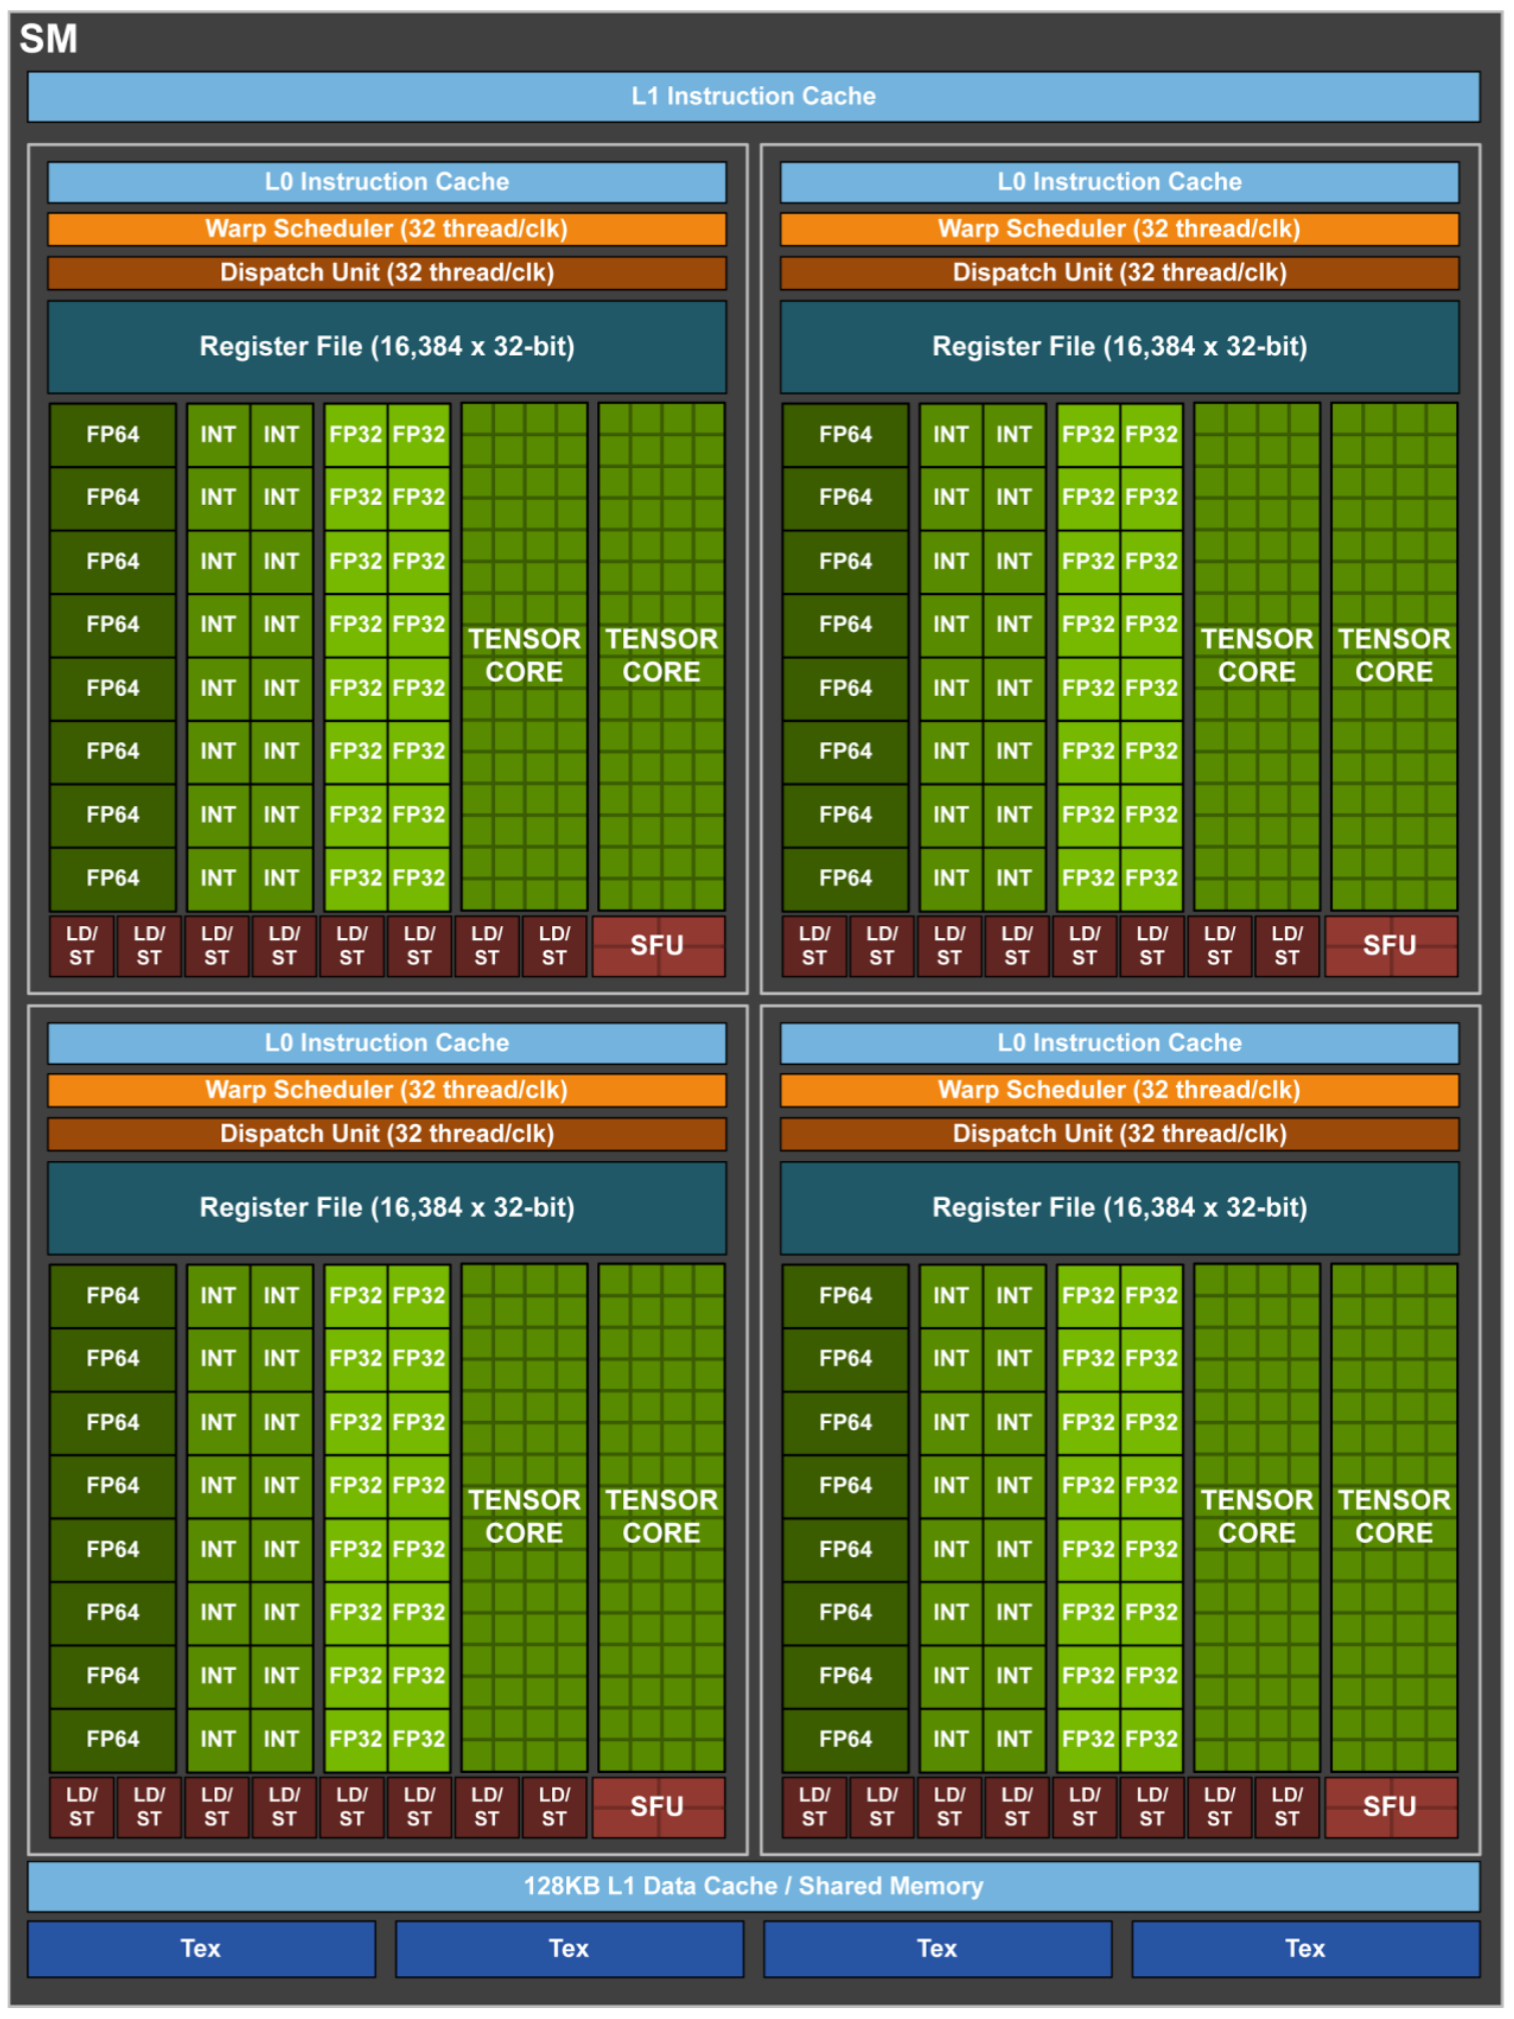Click the Warp Scheduler in lower-left partition

[387, 1090]
